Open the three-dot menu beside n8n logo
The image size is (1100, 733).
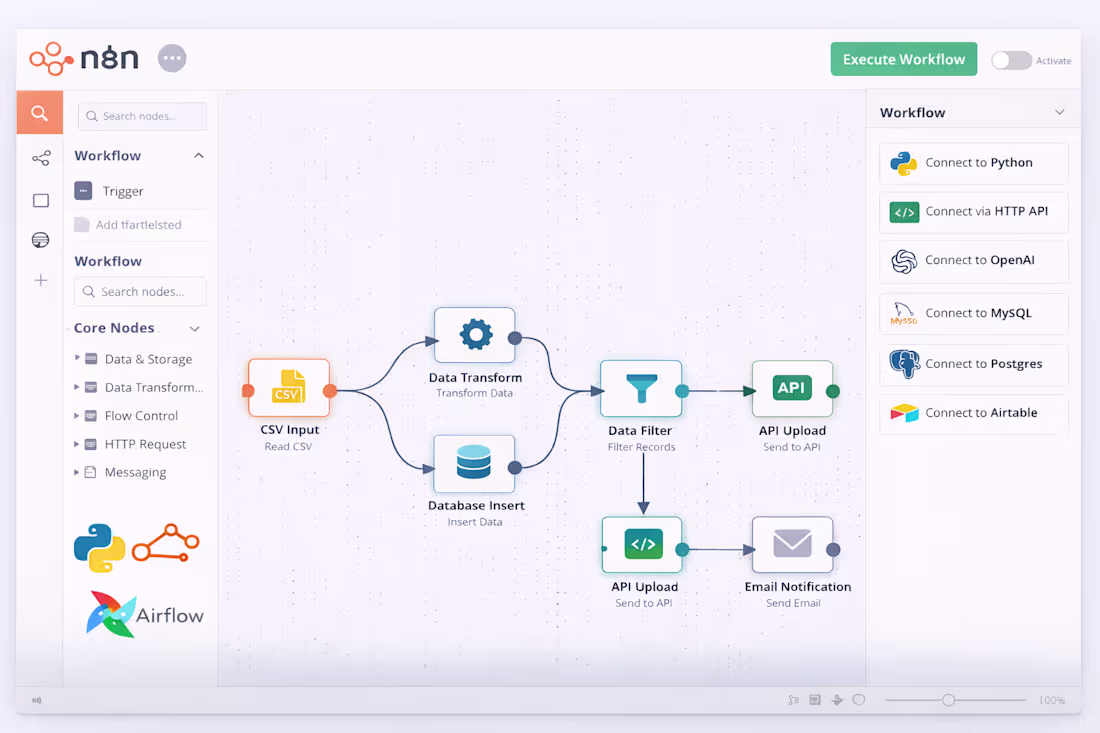pyautogui.click(x=171, y=58)
